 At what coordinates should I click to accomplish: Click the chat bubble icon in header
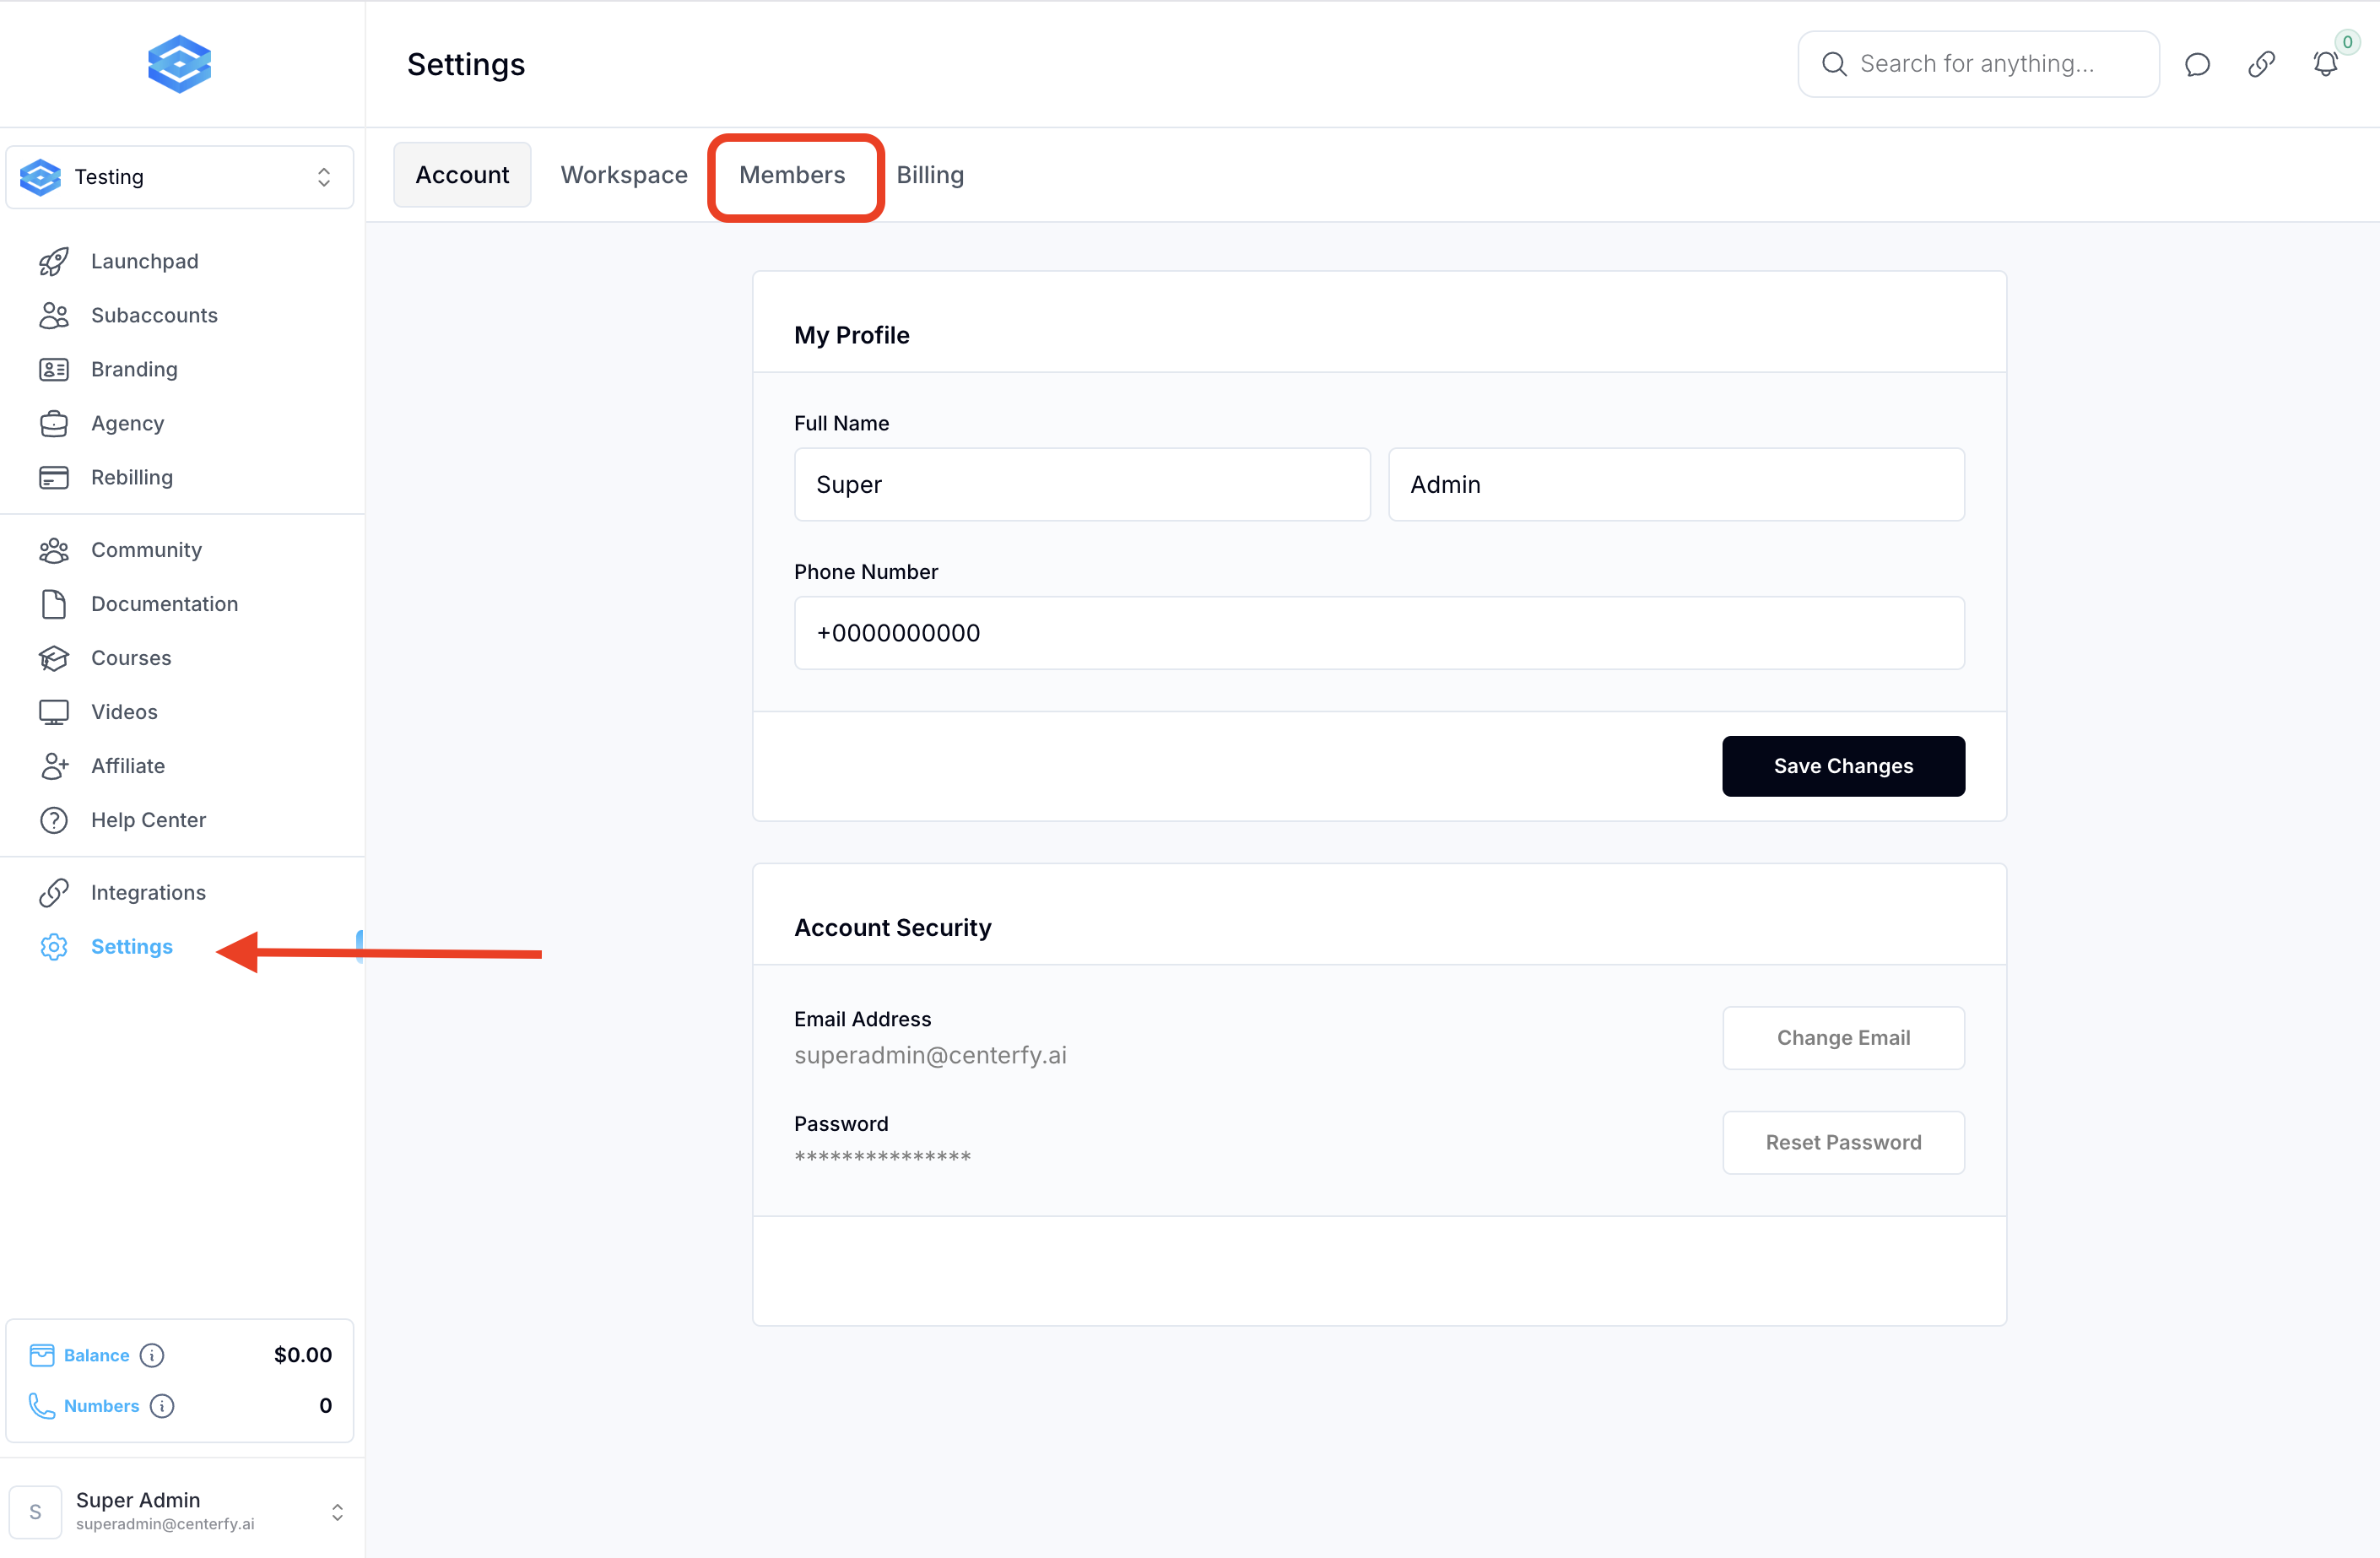[2196, 65]
